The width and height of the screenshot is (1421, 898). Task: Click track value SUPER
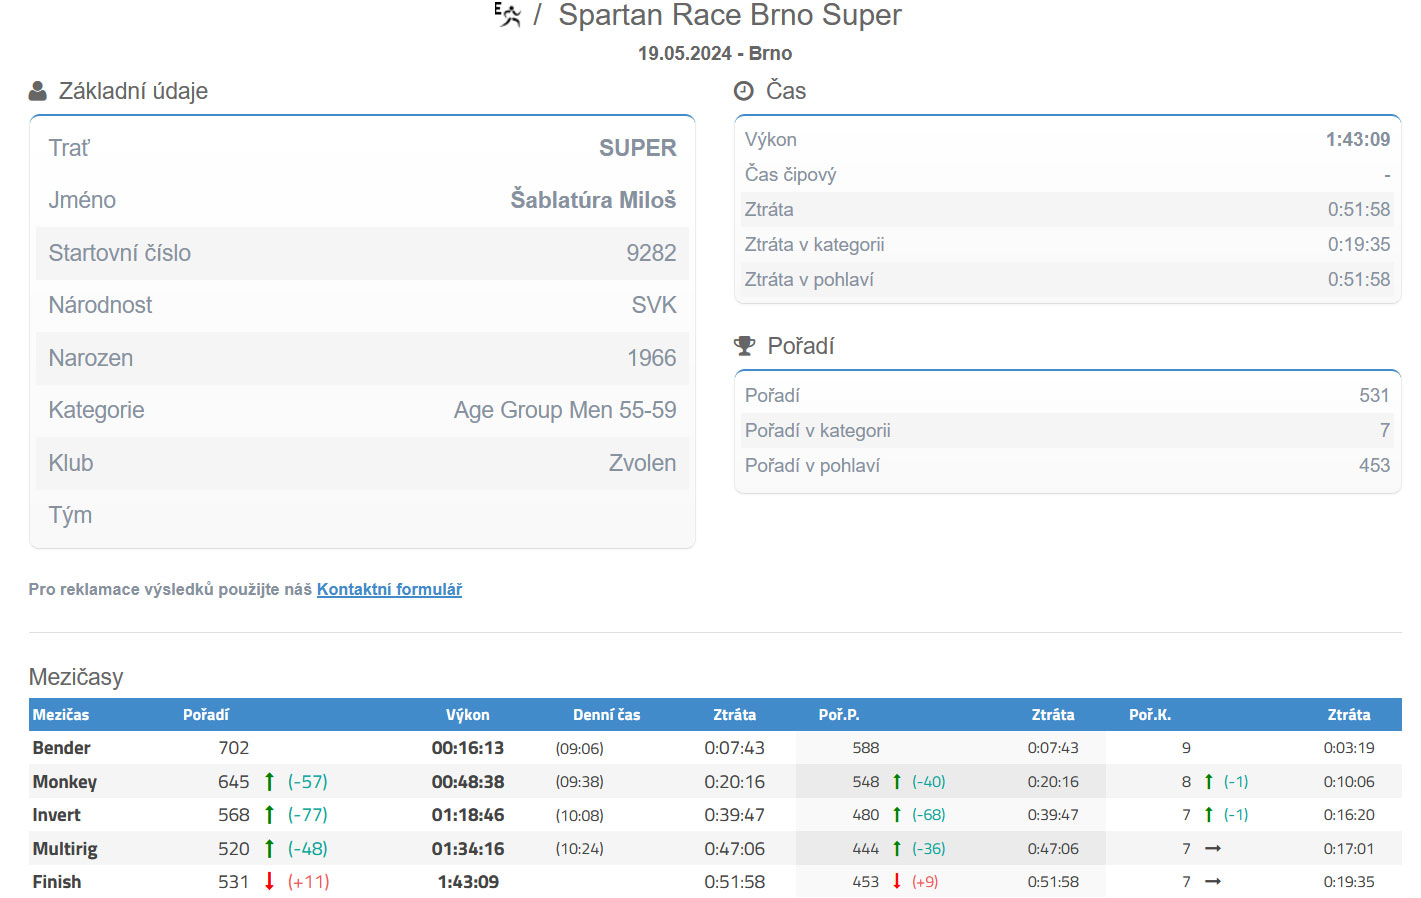[x=638, y=148]
